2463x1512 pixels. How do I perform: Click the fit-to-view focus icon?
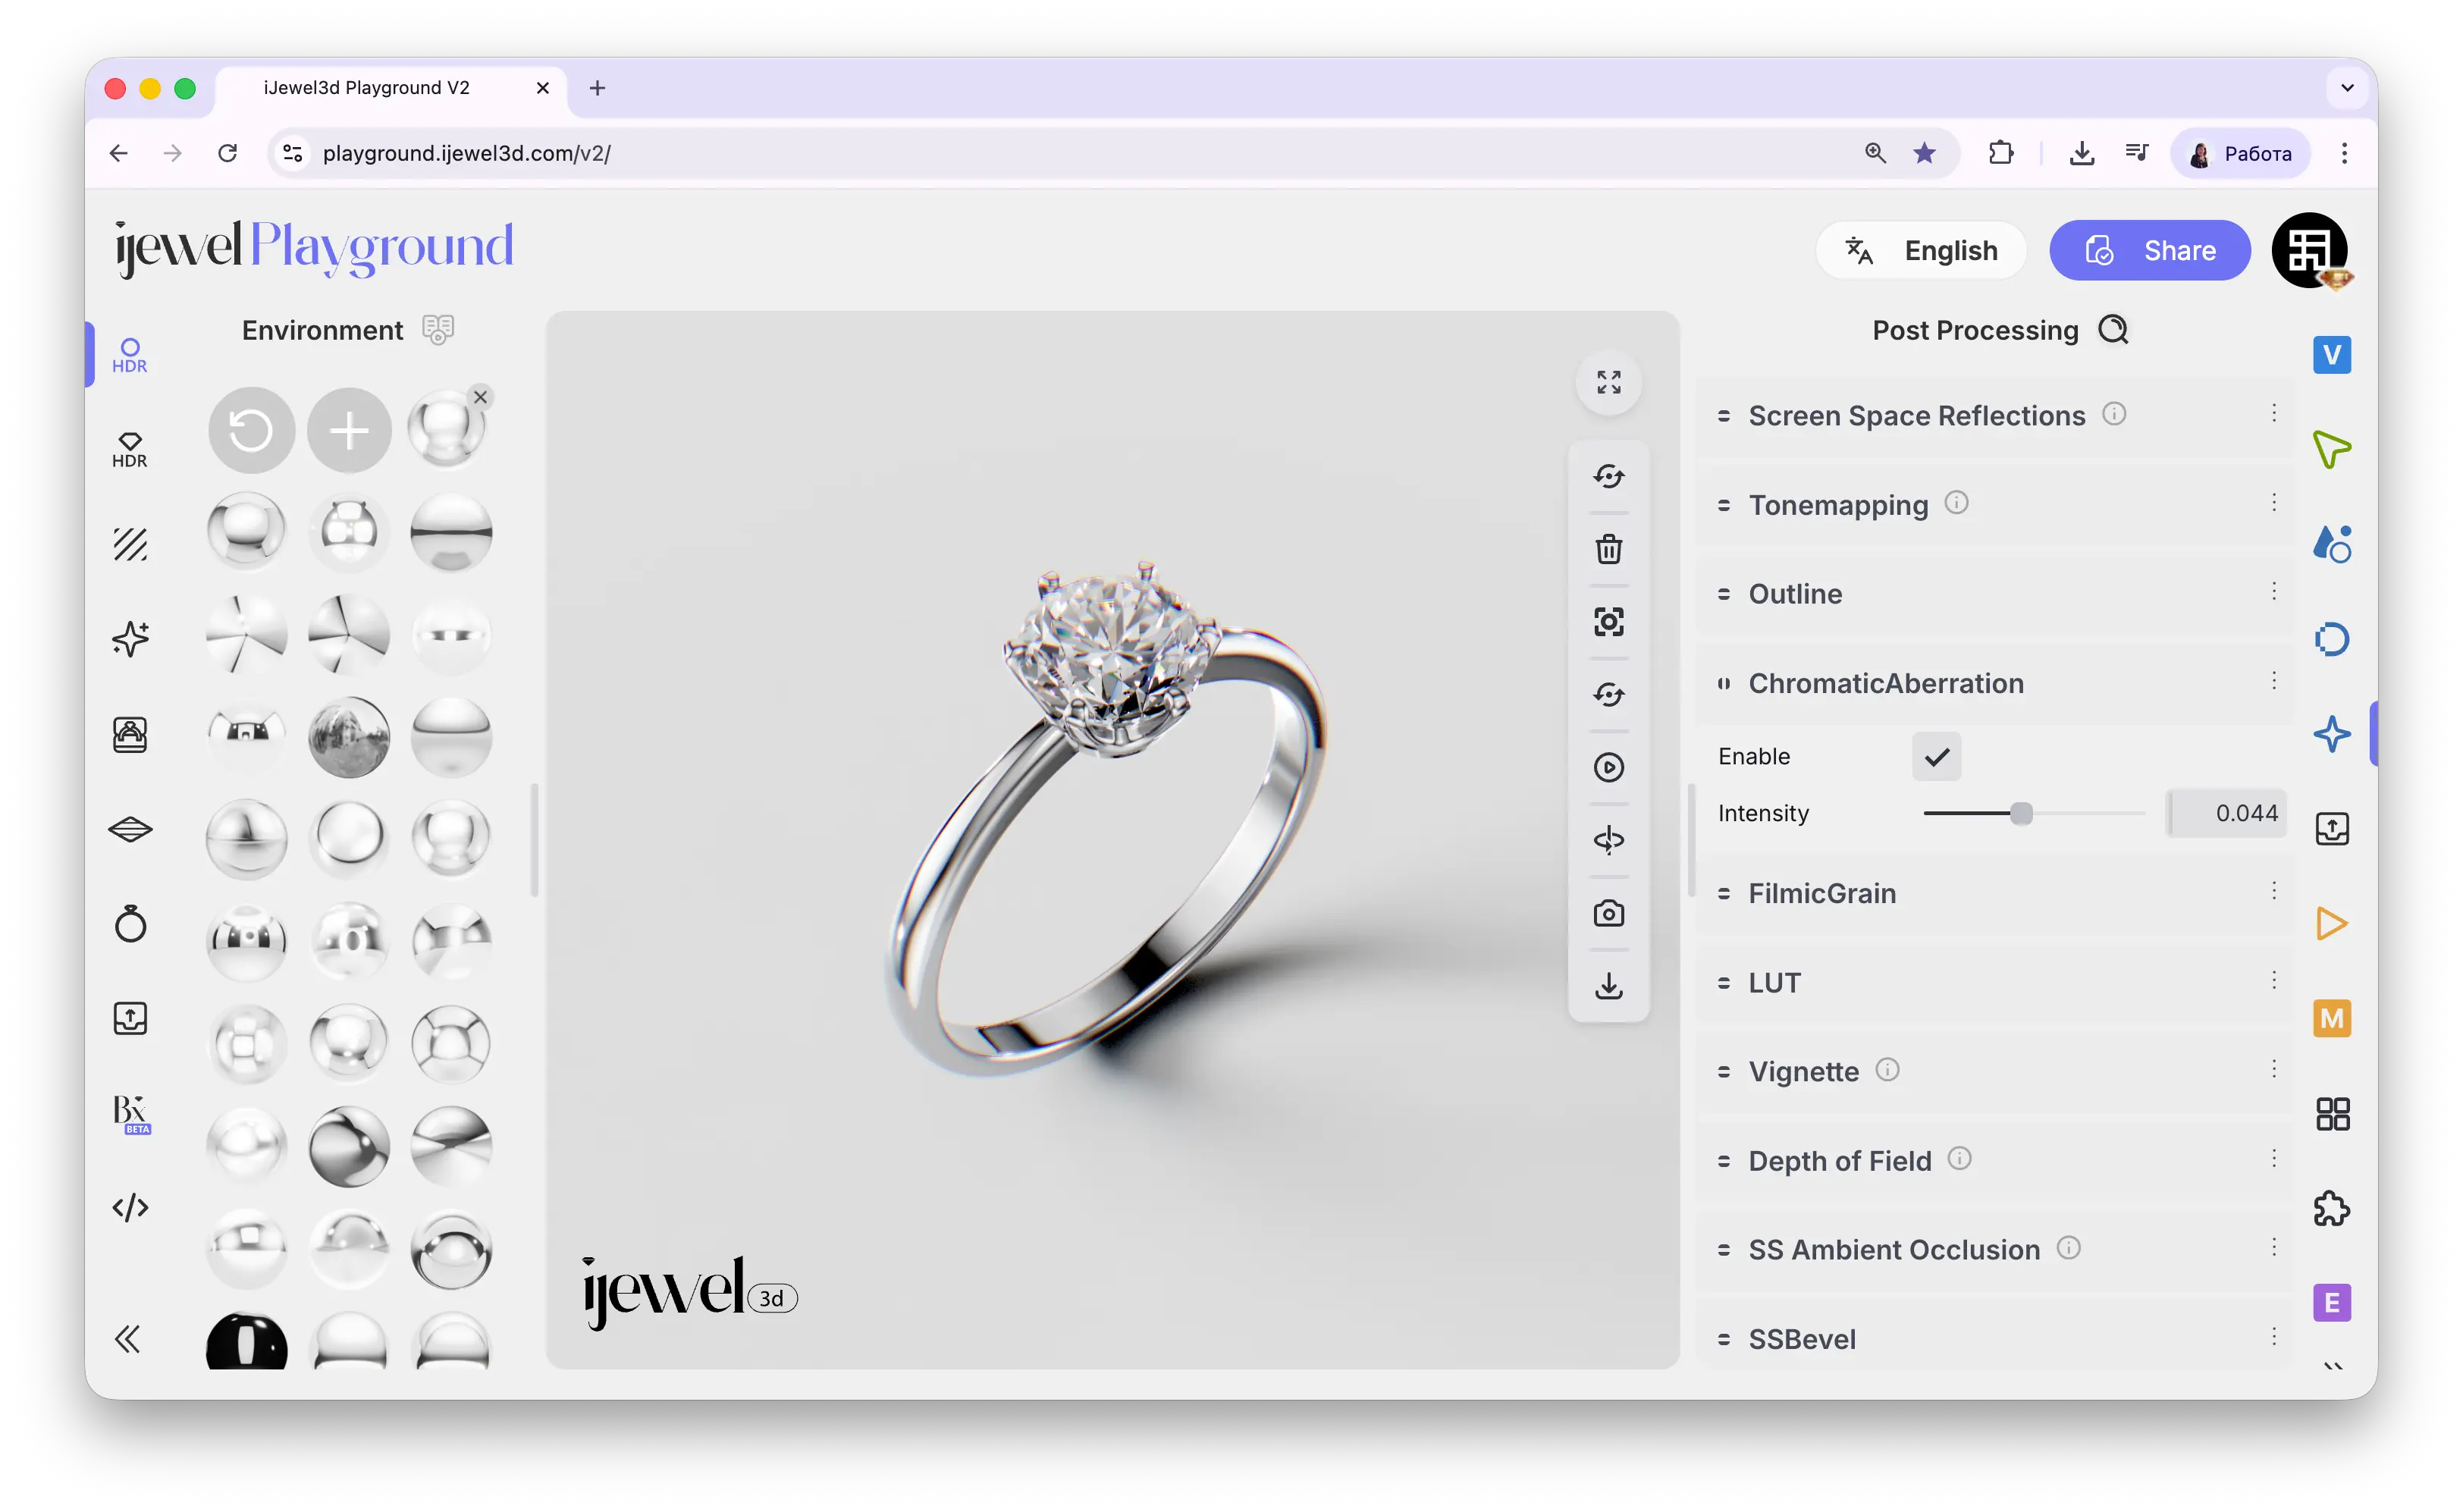point(1608,622)
